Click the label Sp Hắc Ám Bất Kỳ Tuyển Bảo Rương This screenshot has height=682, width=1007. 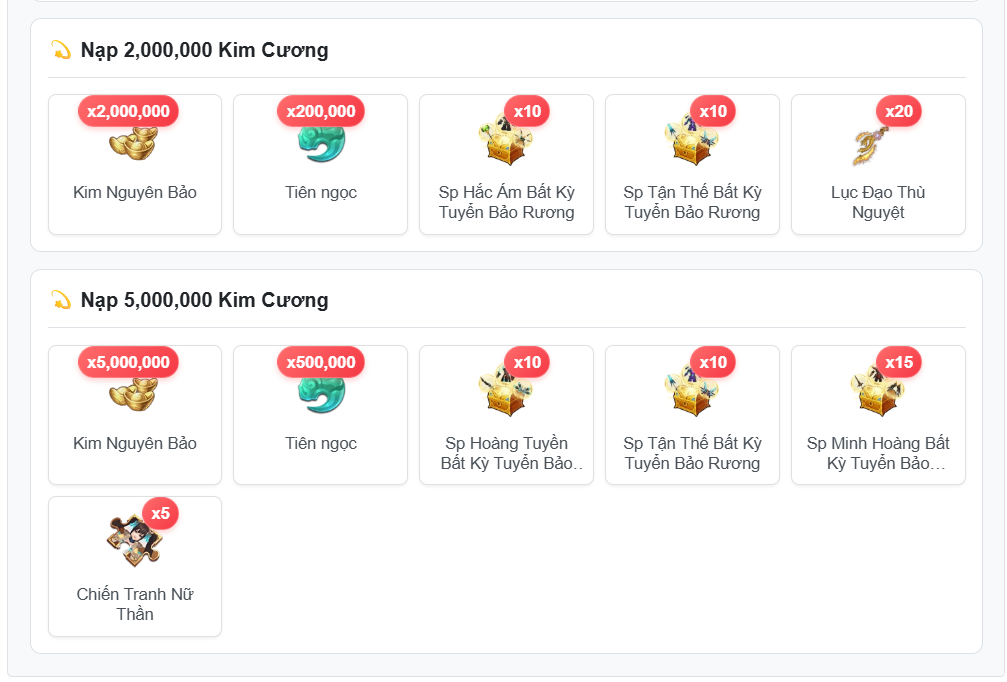(507, 202)
